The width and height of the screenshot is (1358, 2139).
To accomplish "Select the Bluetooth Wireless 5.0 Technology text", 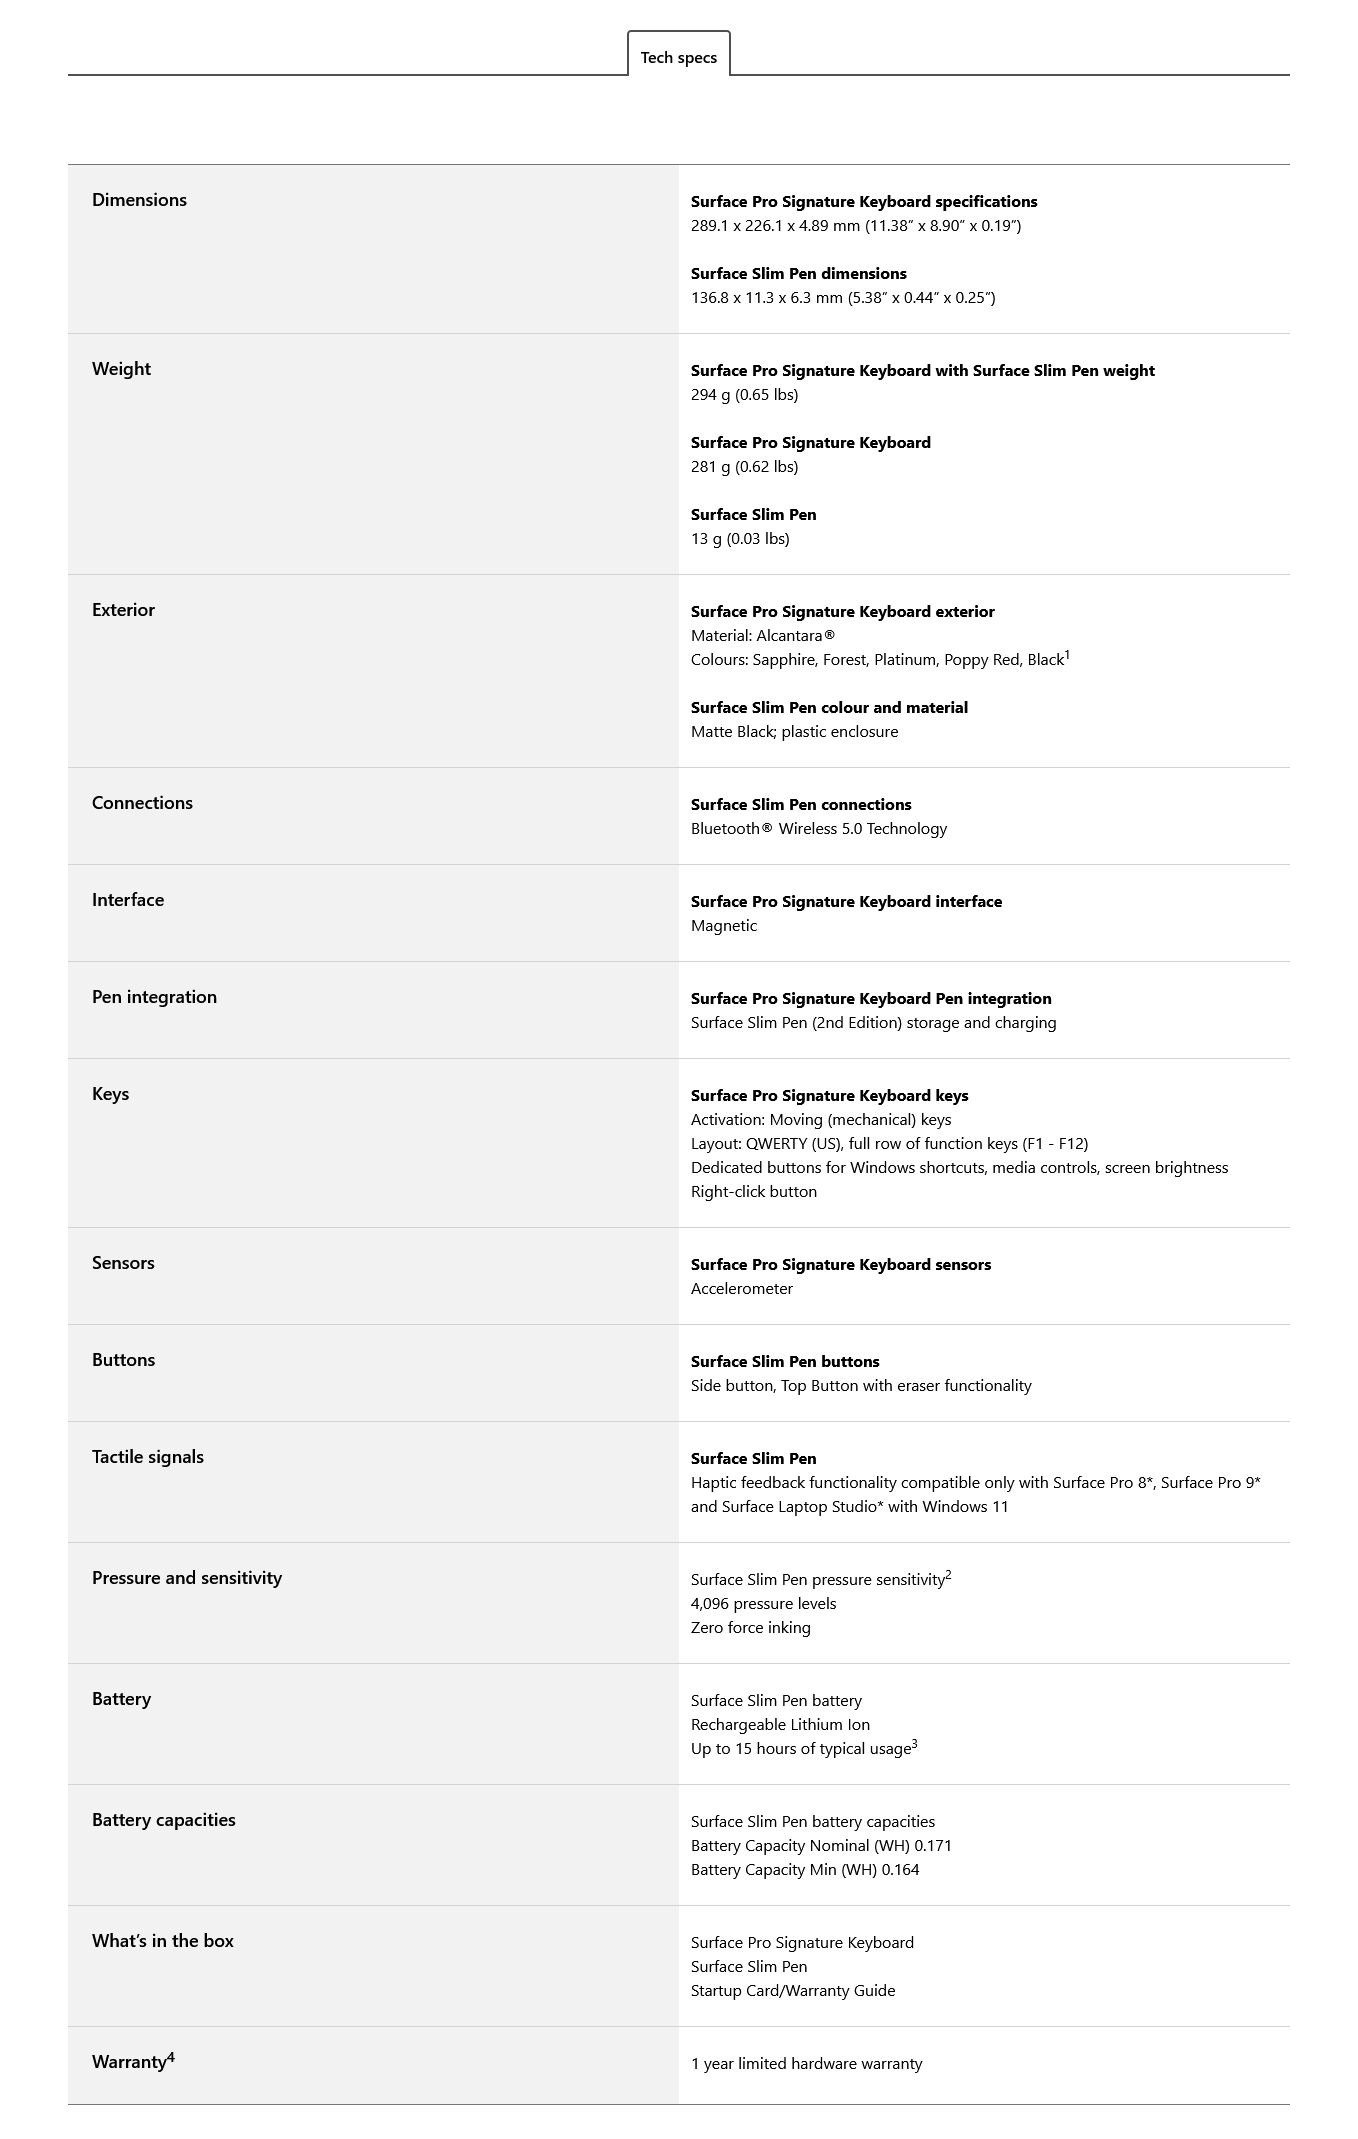I will click(819, 829).
